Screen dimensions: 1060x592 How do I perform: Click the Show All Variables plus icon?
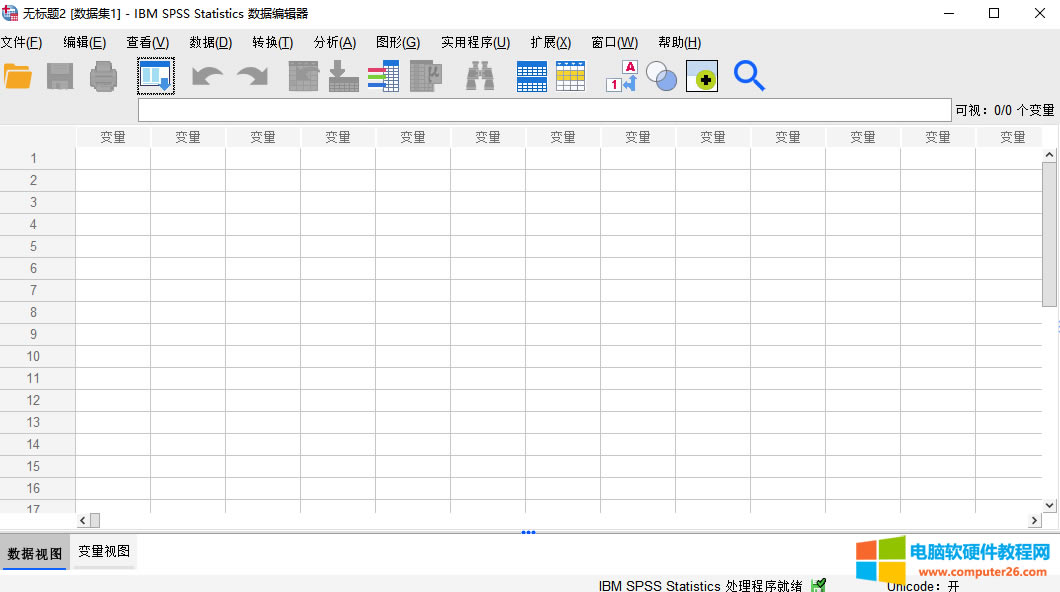[702, 77]
